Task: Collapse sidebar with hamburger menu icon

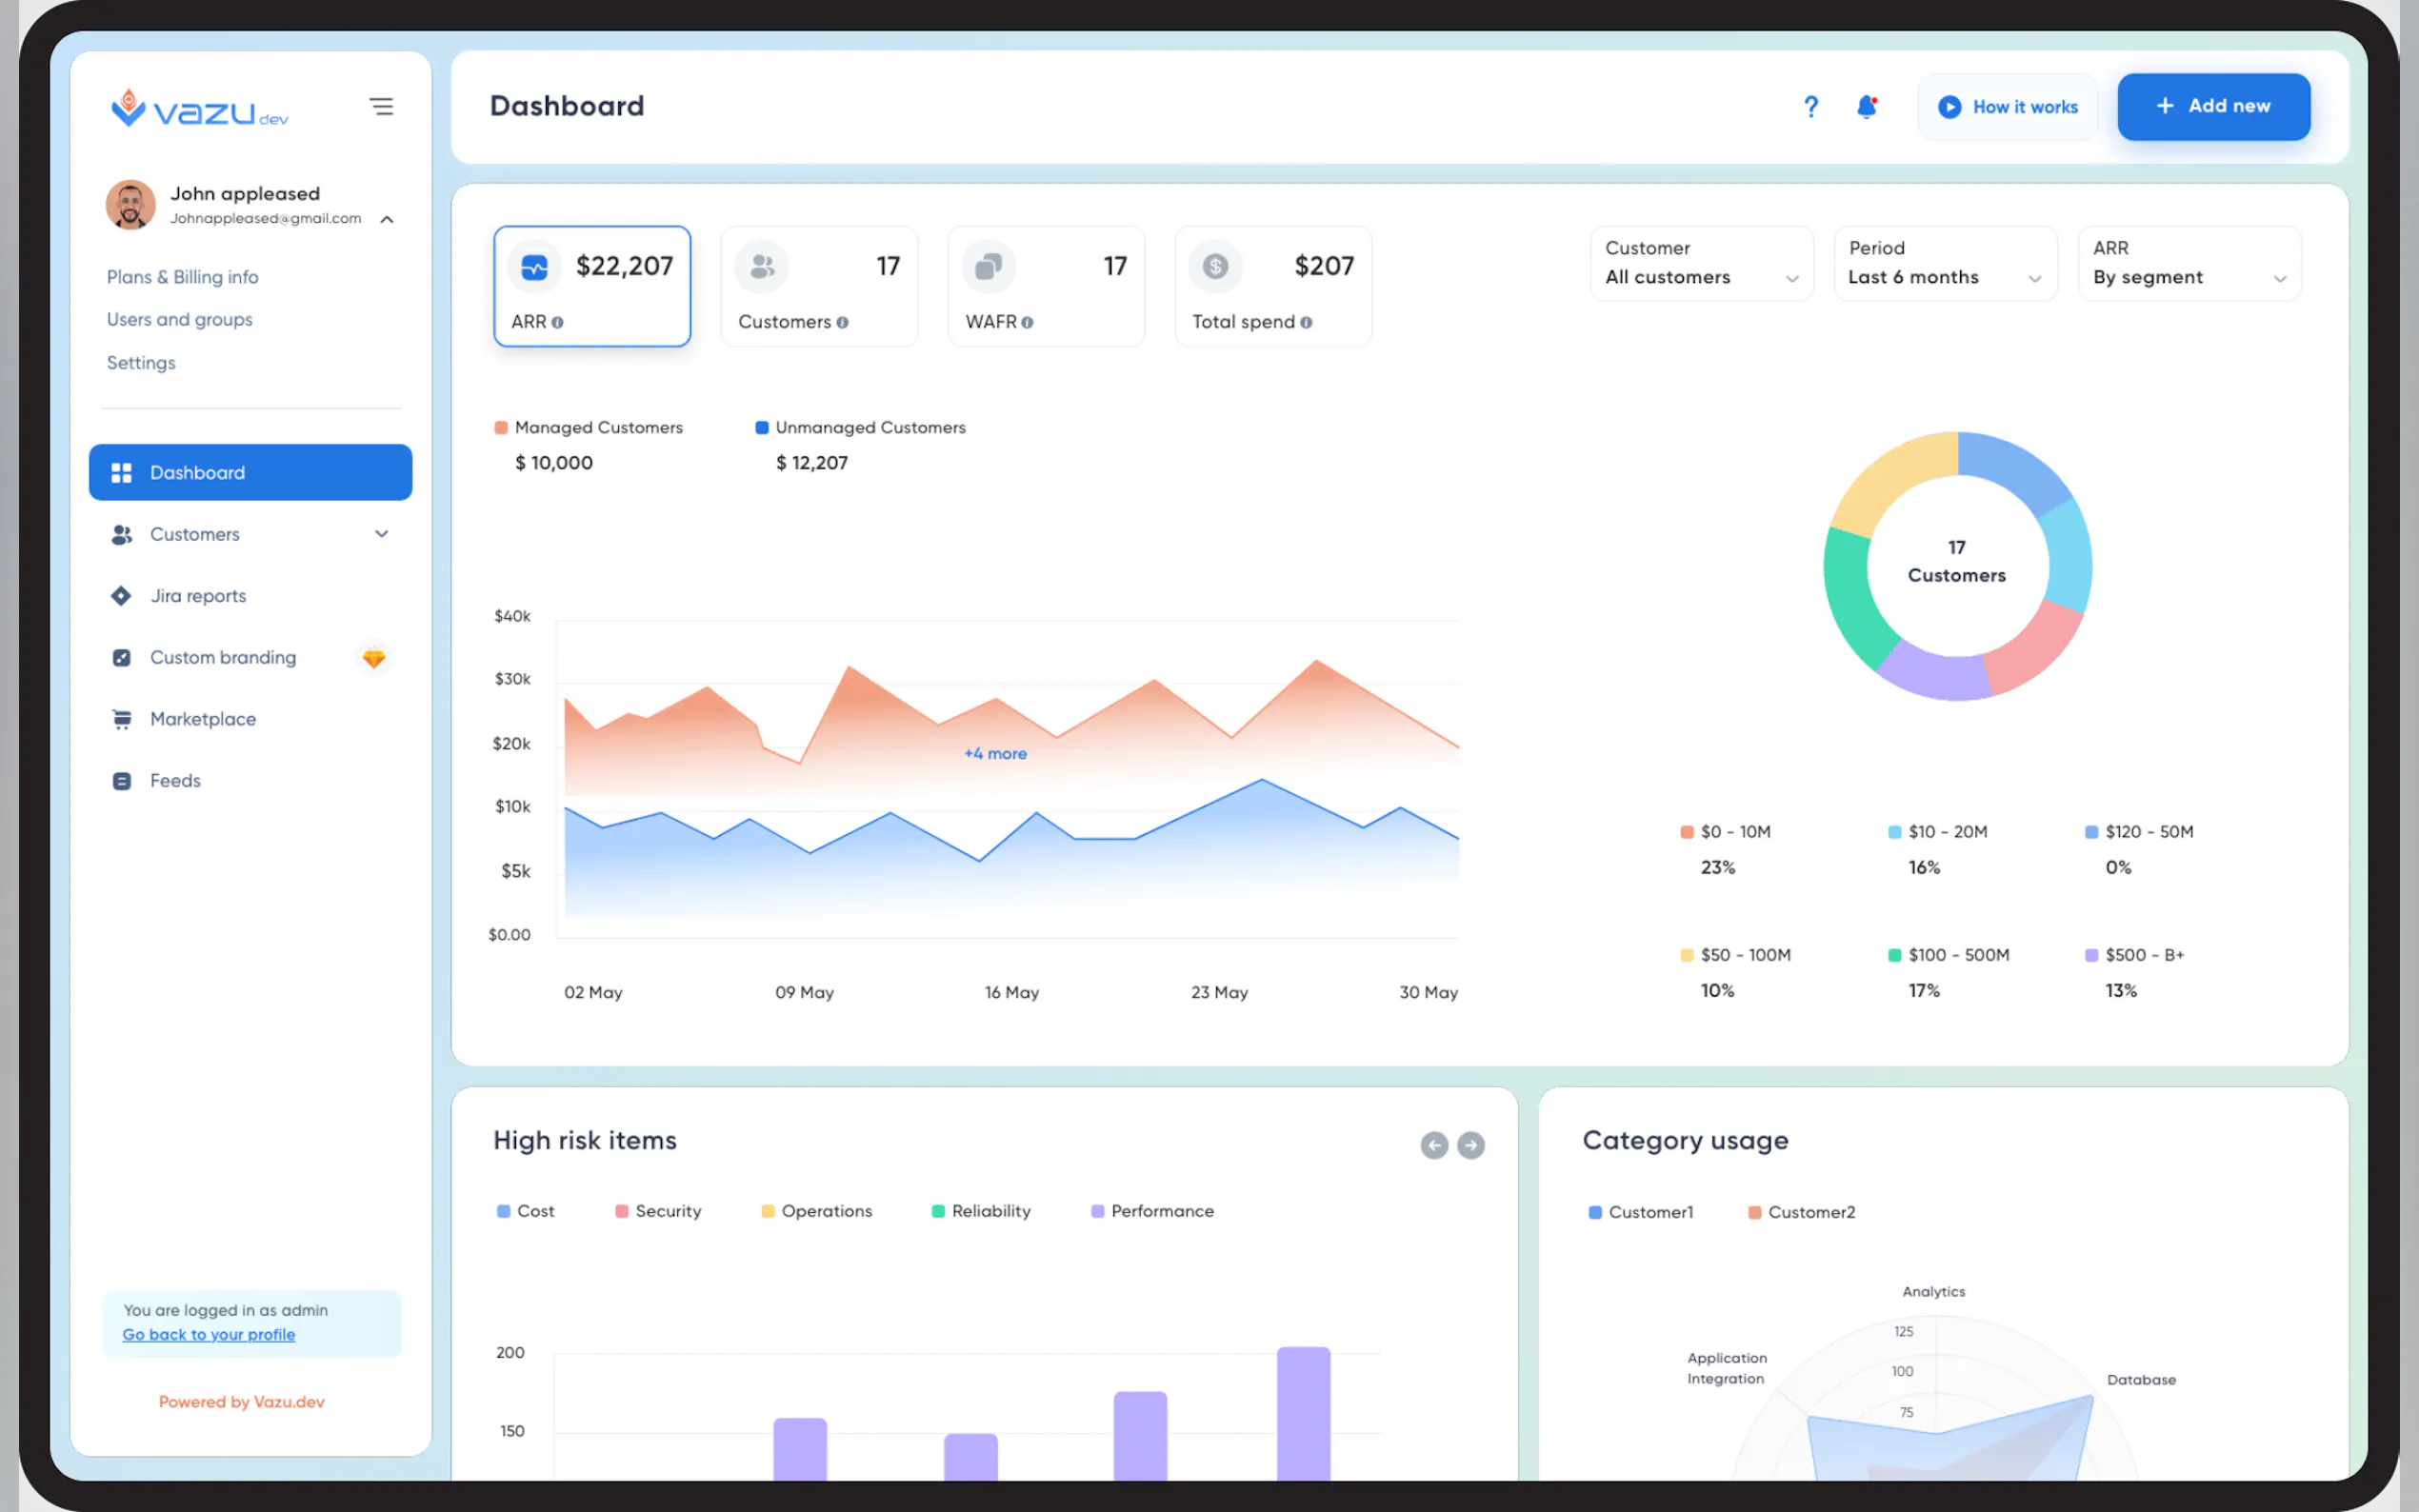Action: click(381, 106)
